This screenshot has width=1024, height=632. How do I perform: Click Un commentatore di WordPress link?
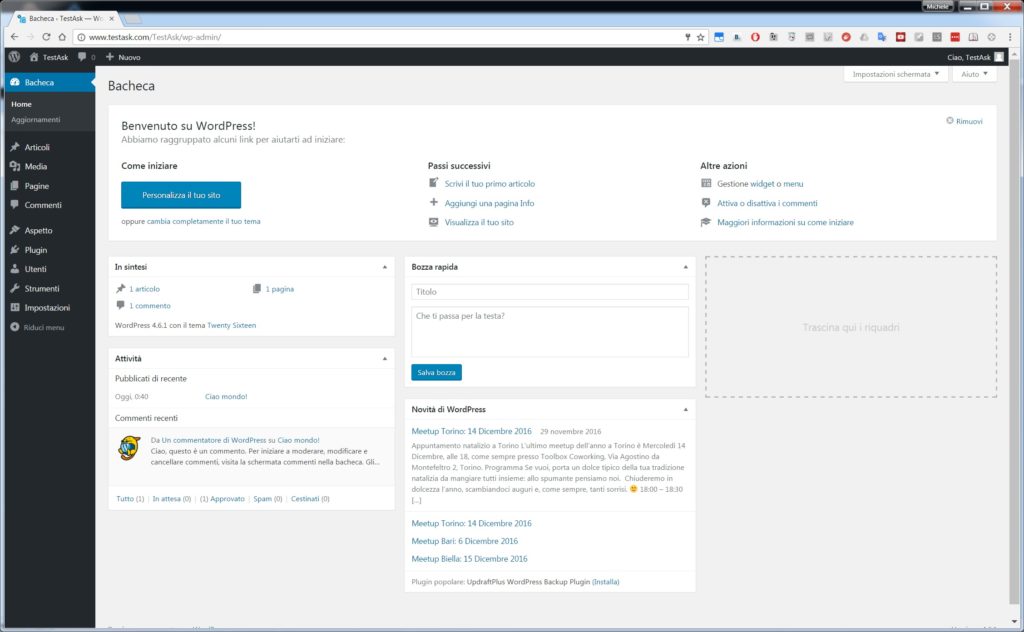(x=214, y=440)
